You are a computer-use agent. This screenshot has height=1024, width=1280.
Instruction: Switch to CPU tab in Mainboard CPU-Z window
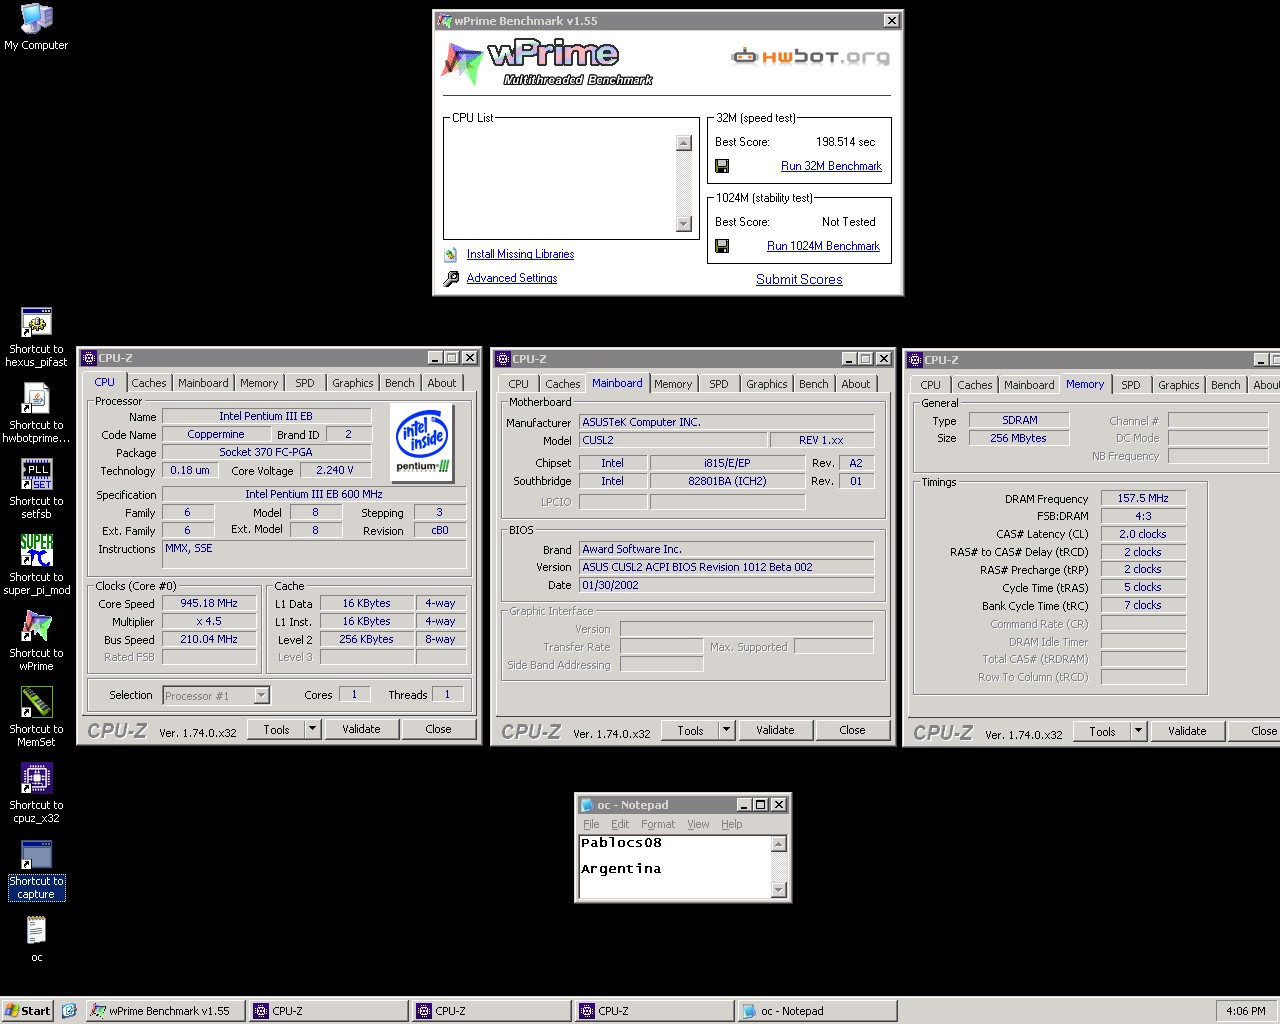[518, 384]
